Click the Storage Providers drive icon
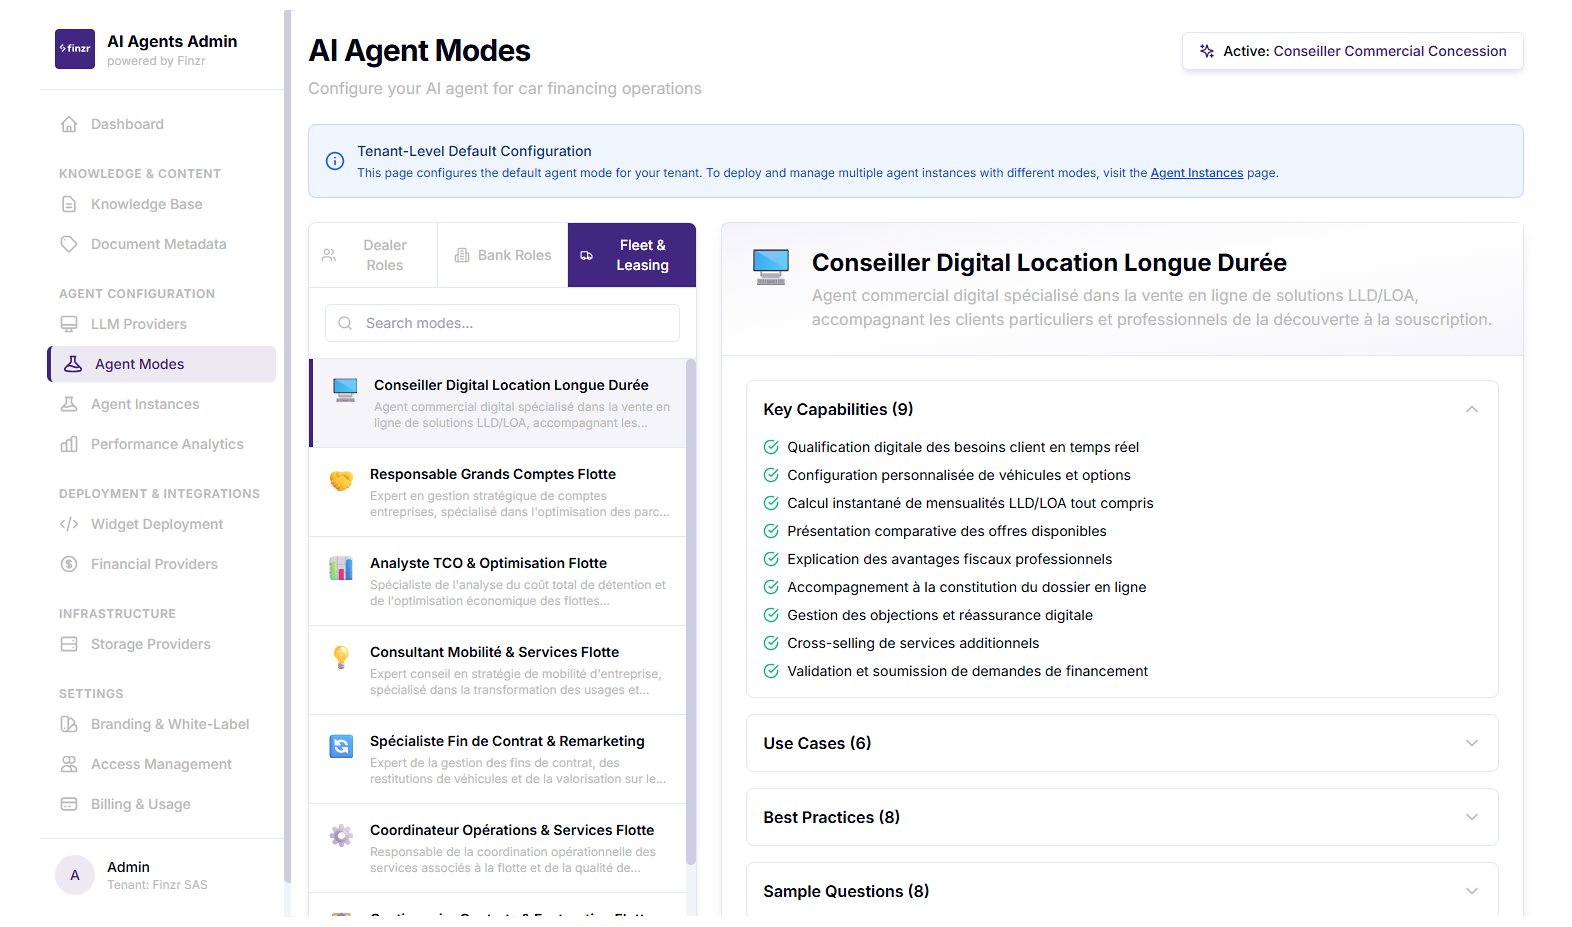Screen dimensions: 1572x927 click(x=69, y=644)
